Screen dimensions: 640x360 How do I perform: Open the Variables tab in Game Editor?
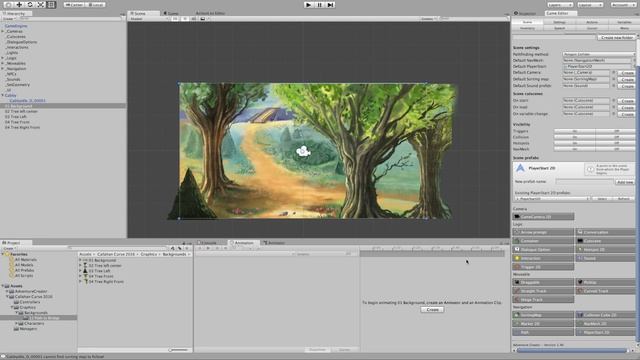624,22
